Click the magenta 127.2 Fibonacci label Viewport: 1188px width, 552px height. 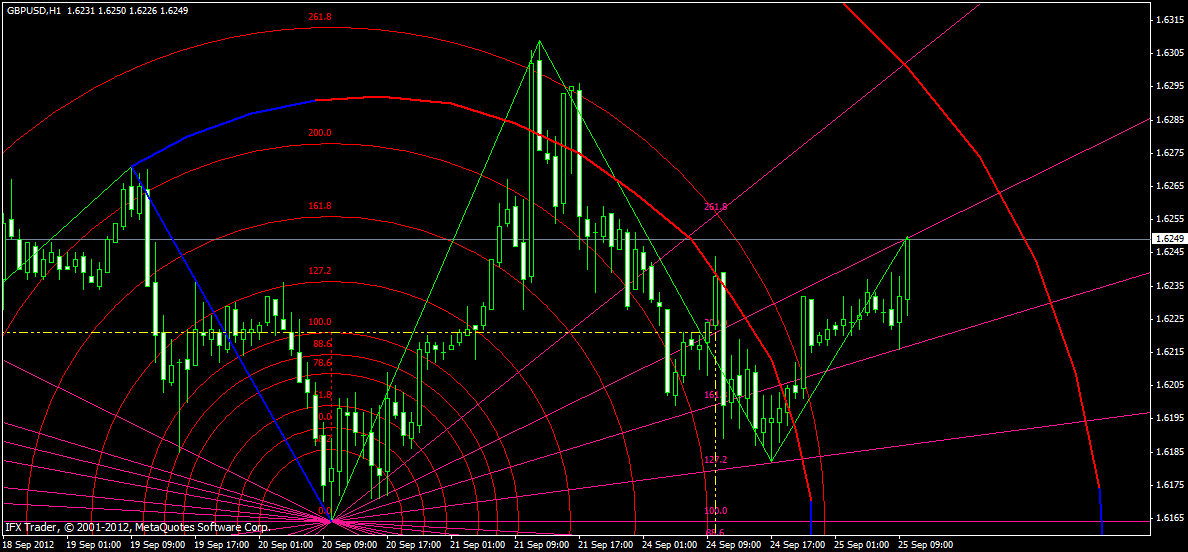point(715,460)
